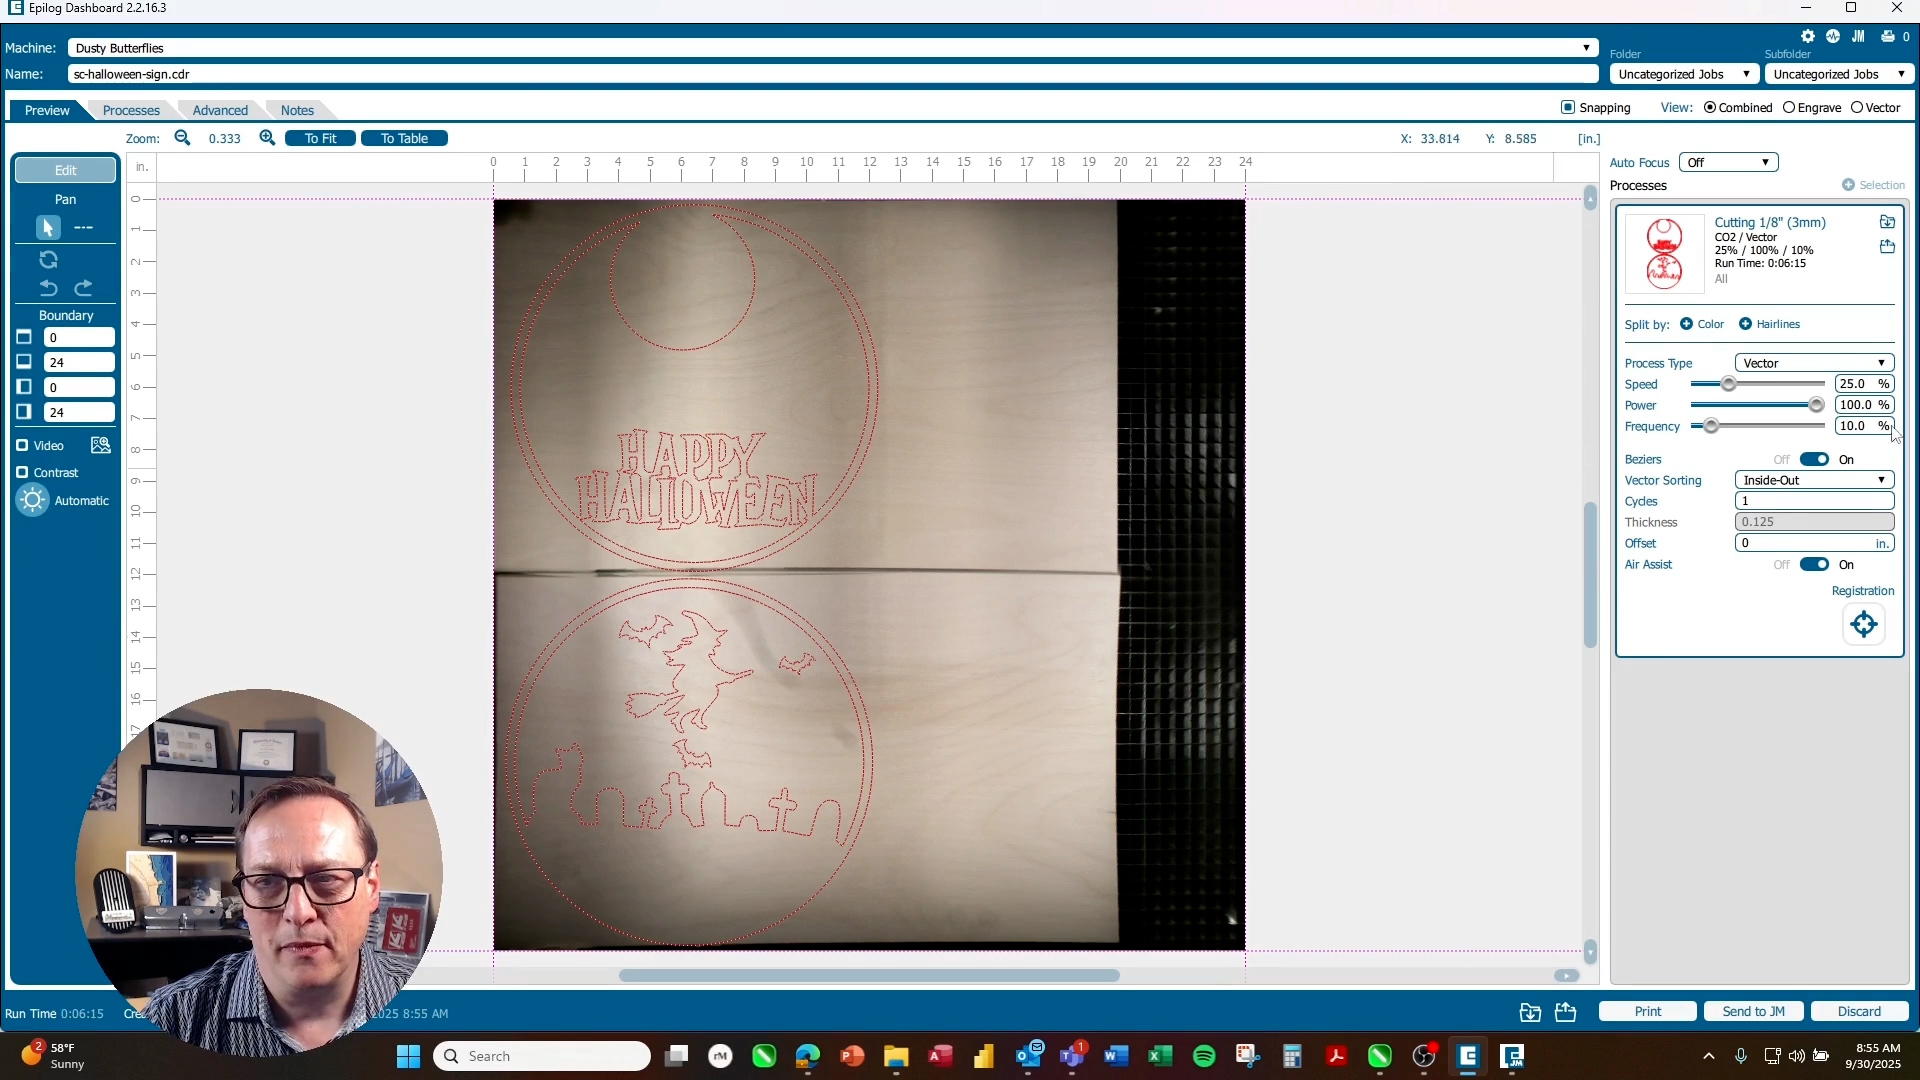Select the Engrave view radio button
Viewport: 1920px width, 1080px height.
point(1789,108)
